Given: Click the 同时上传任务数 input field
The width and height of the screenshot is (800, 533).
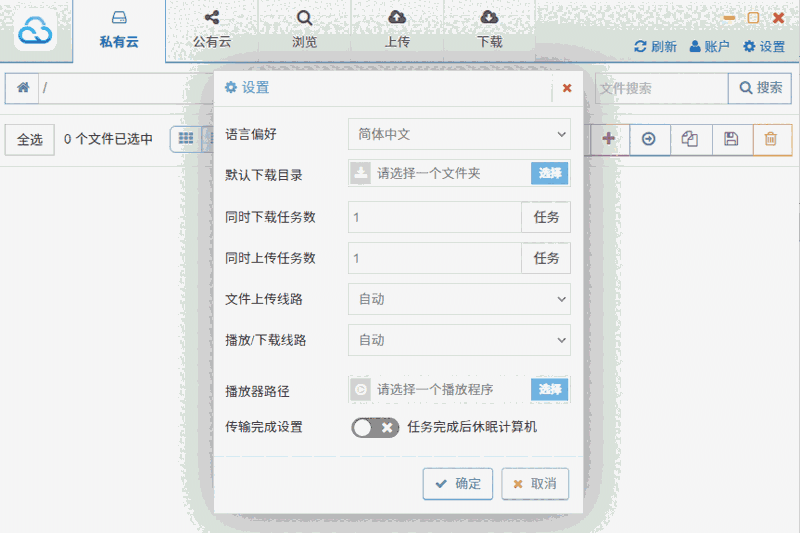Looking at the screenshot, I should pos(435,258).
